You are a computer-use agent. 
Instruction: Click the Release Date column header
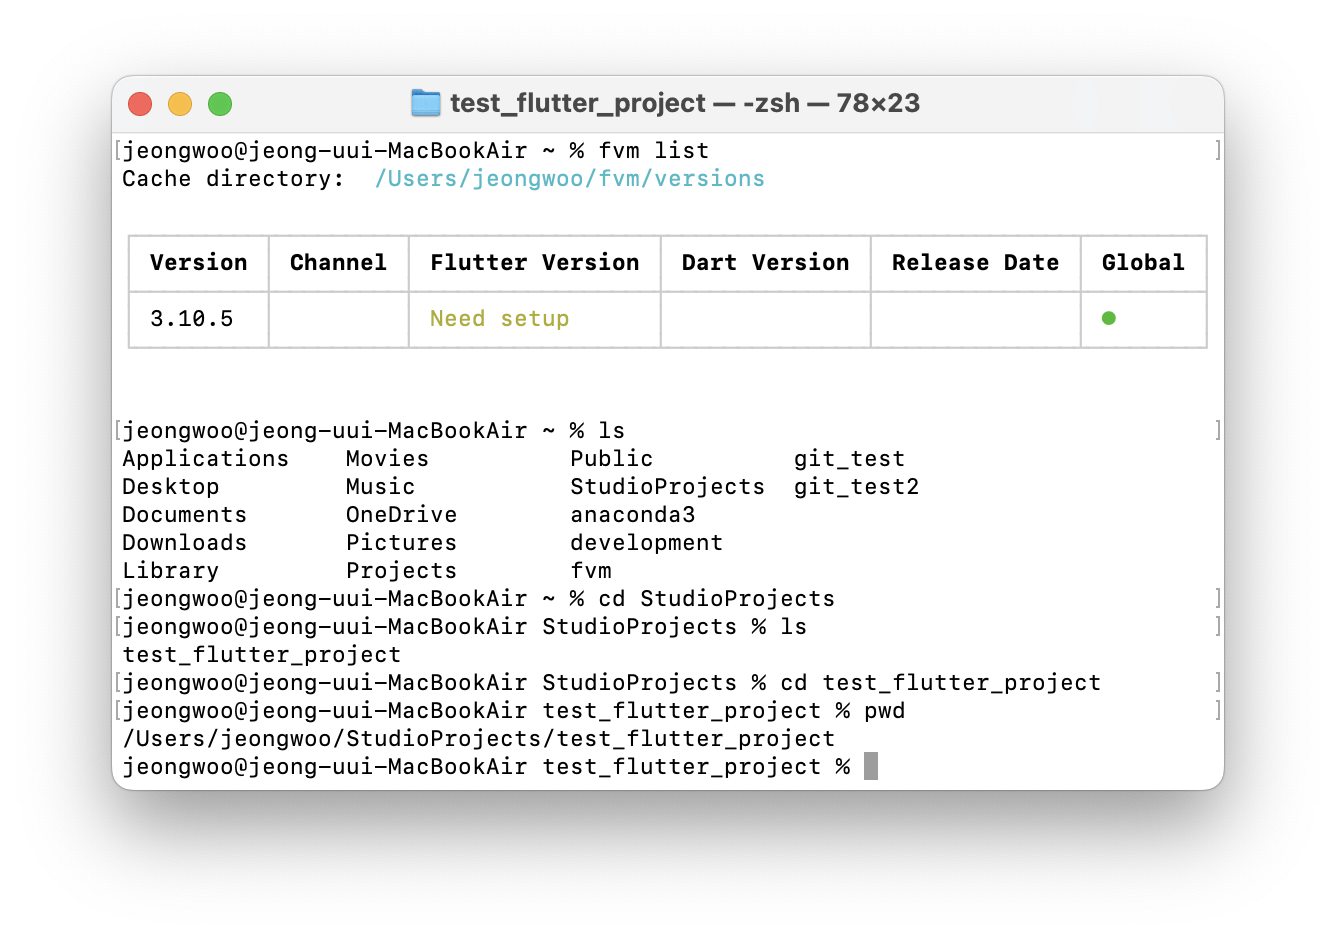[975, 263]
